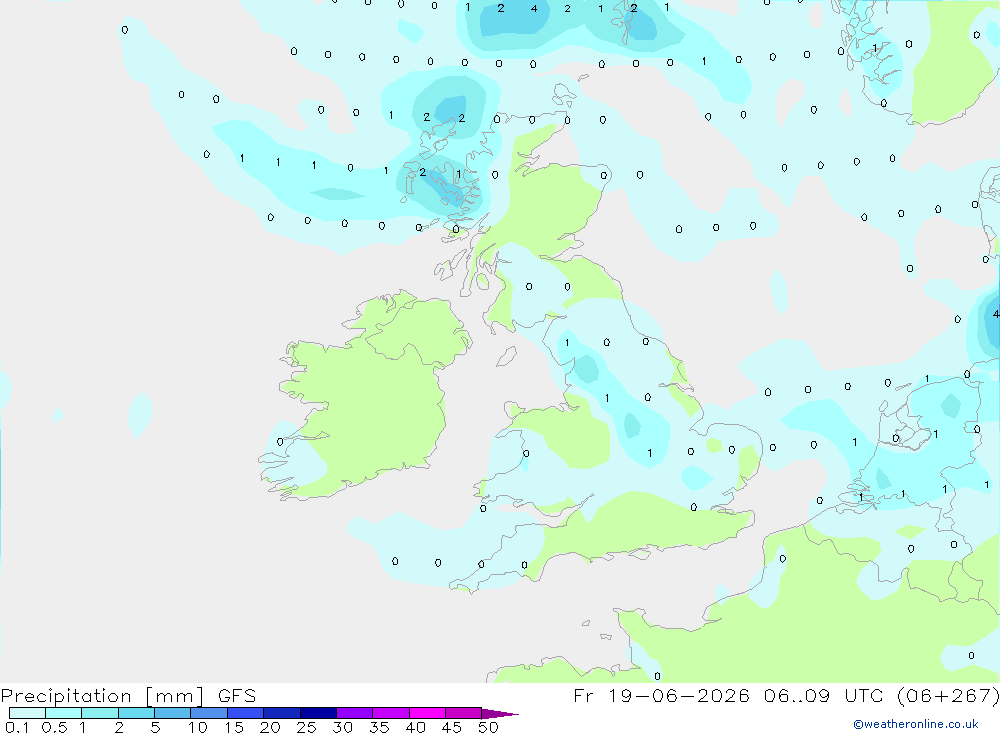The width and height of the screenshot is (1000, 733).
Task: Pick the 10–15 mm legend color swatch
Action: point(209,713)
